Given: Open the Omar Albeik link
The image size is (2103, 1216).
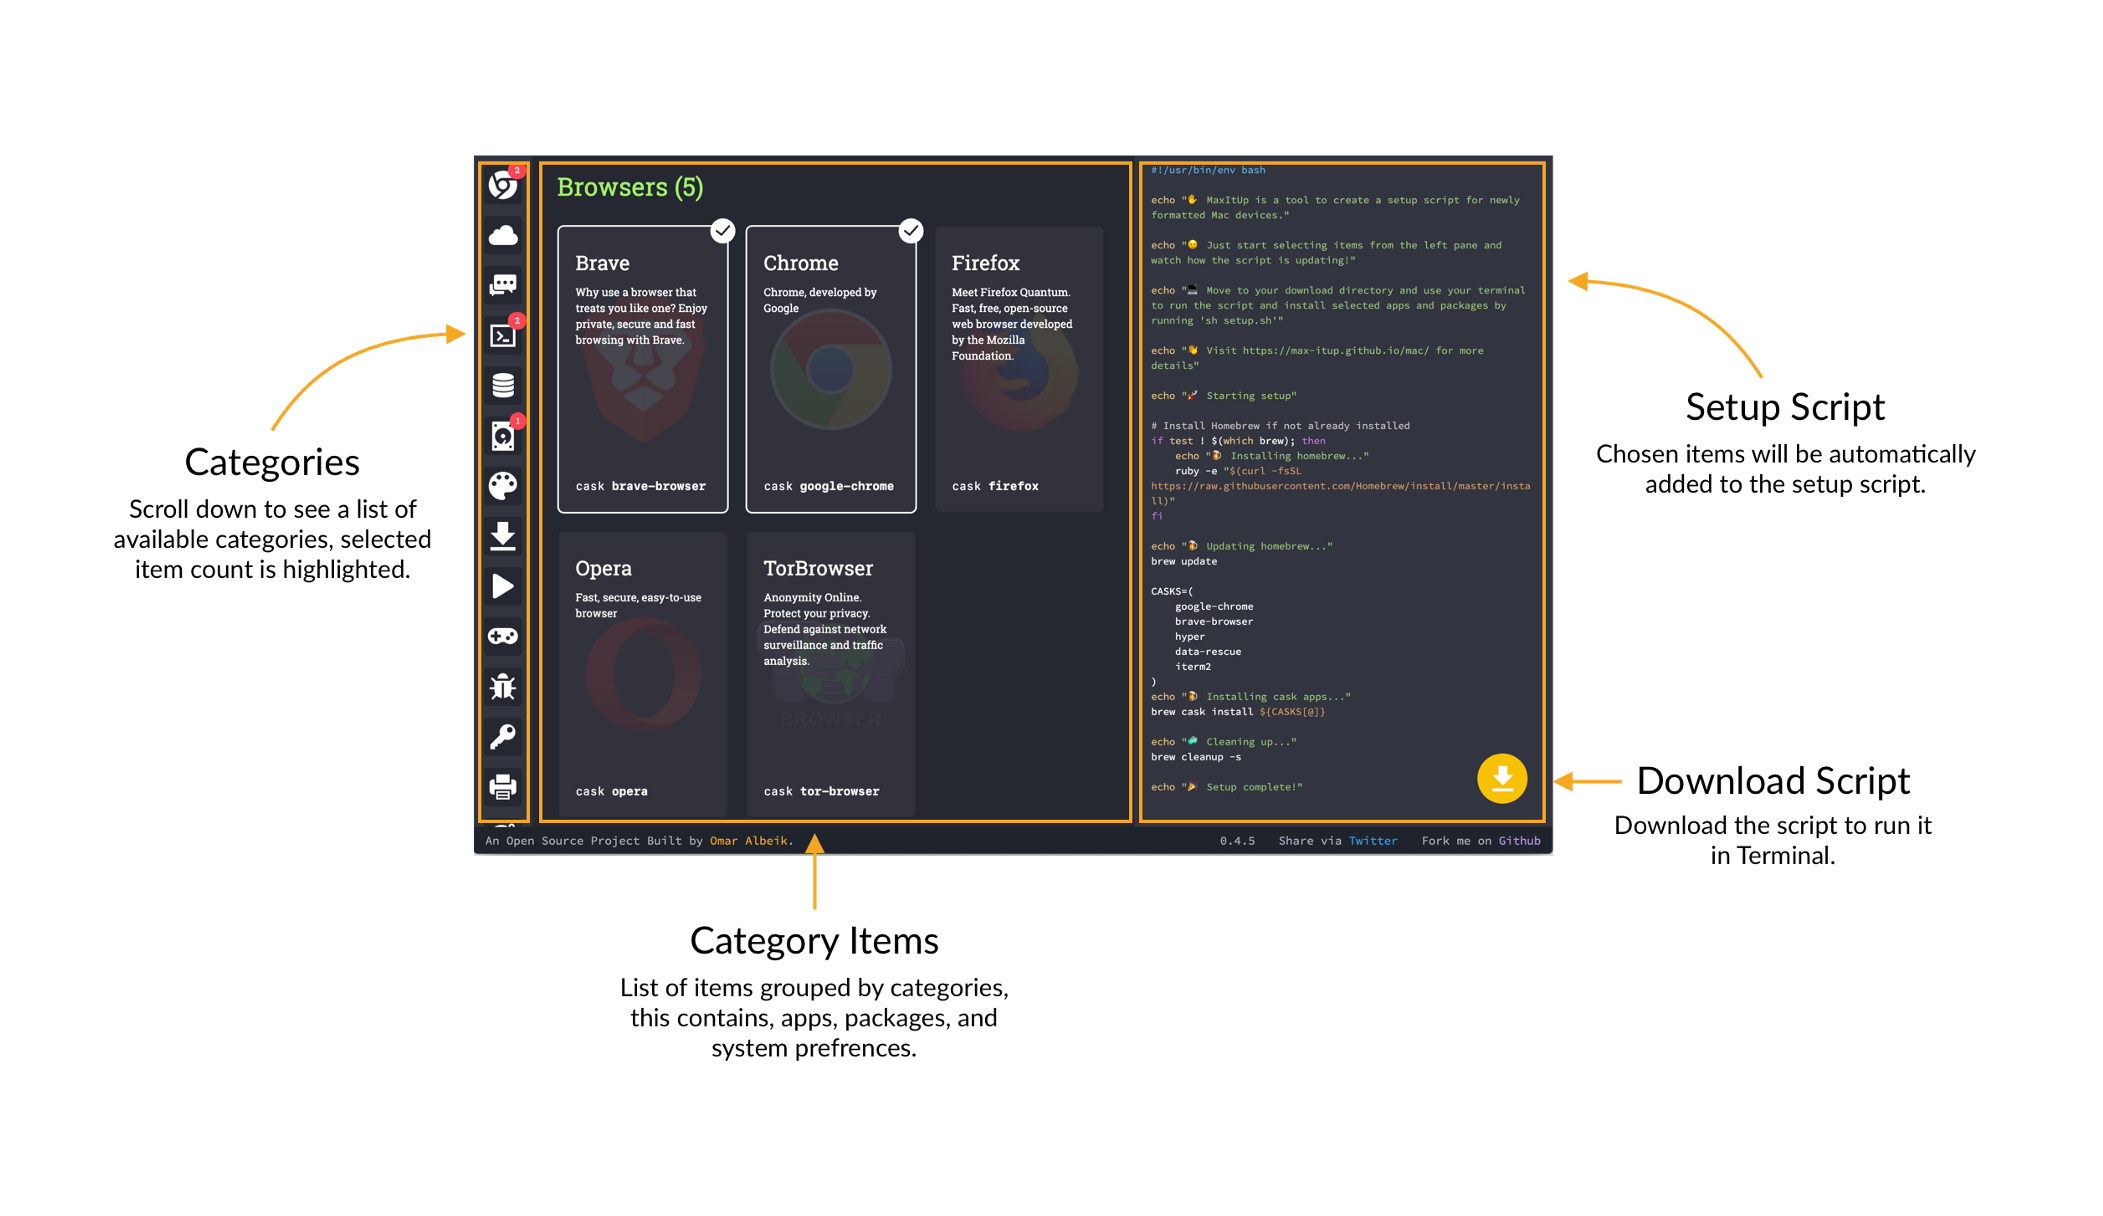Looking at the screenshot, I should [748, 841].
